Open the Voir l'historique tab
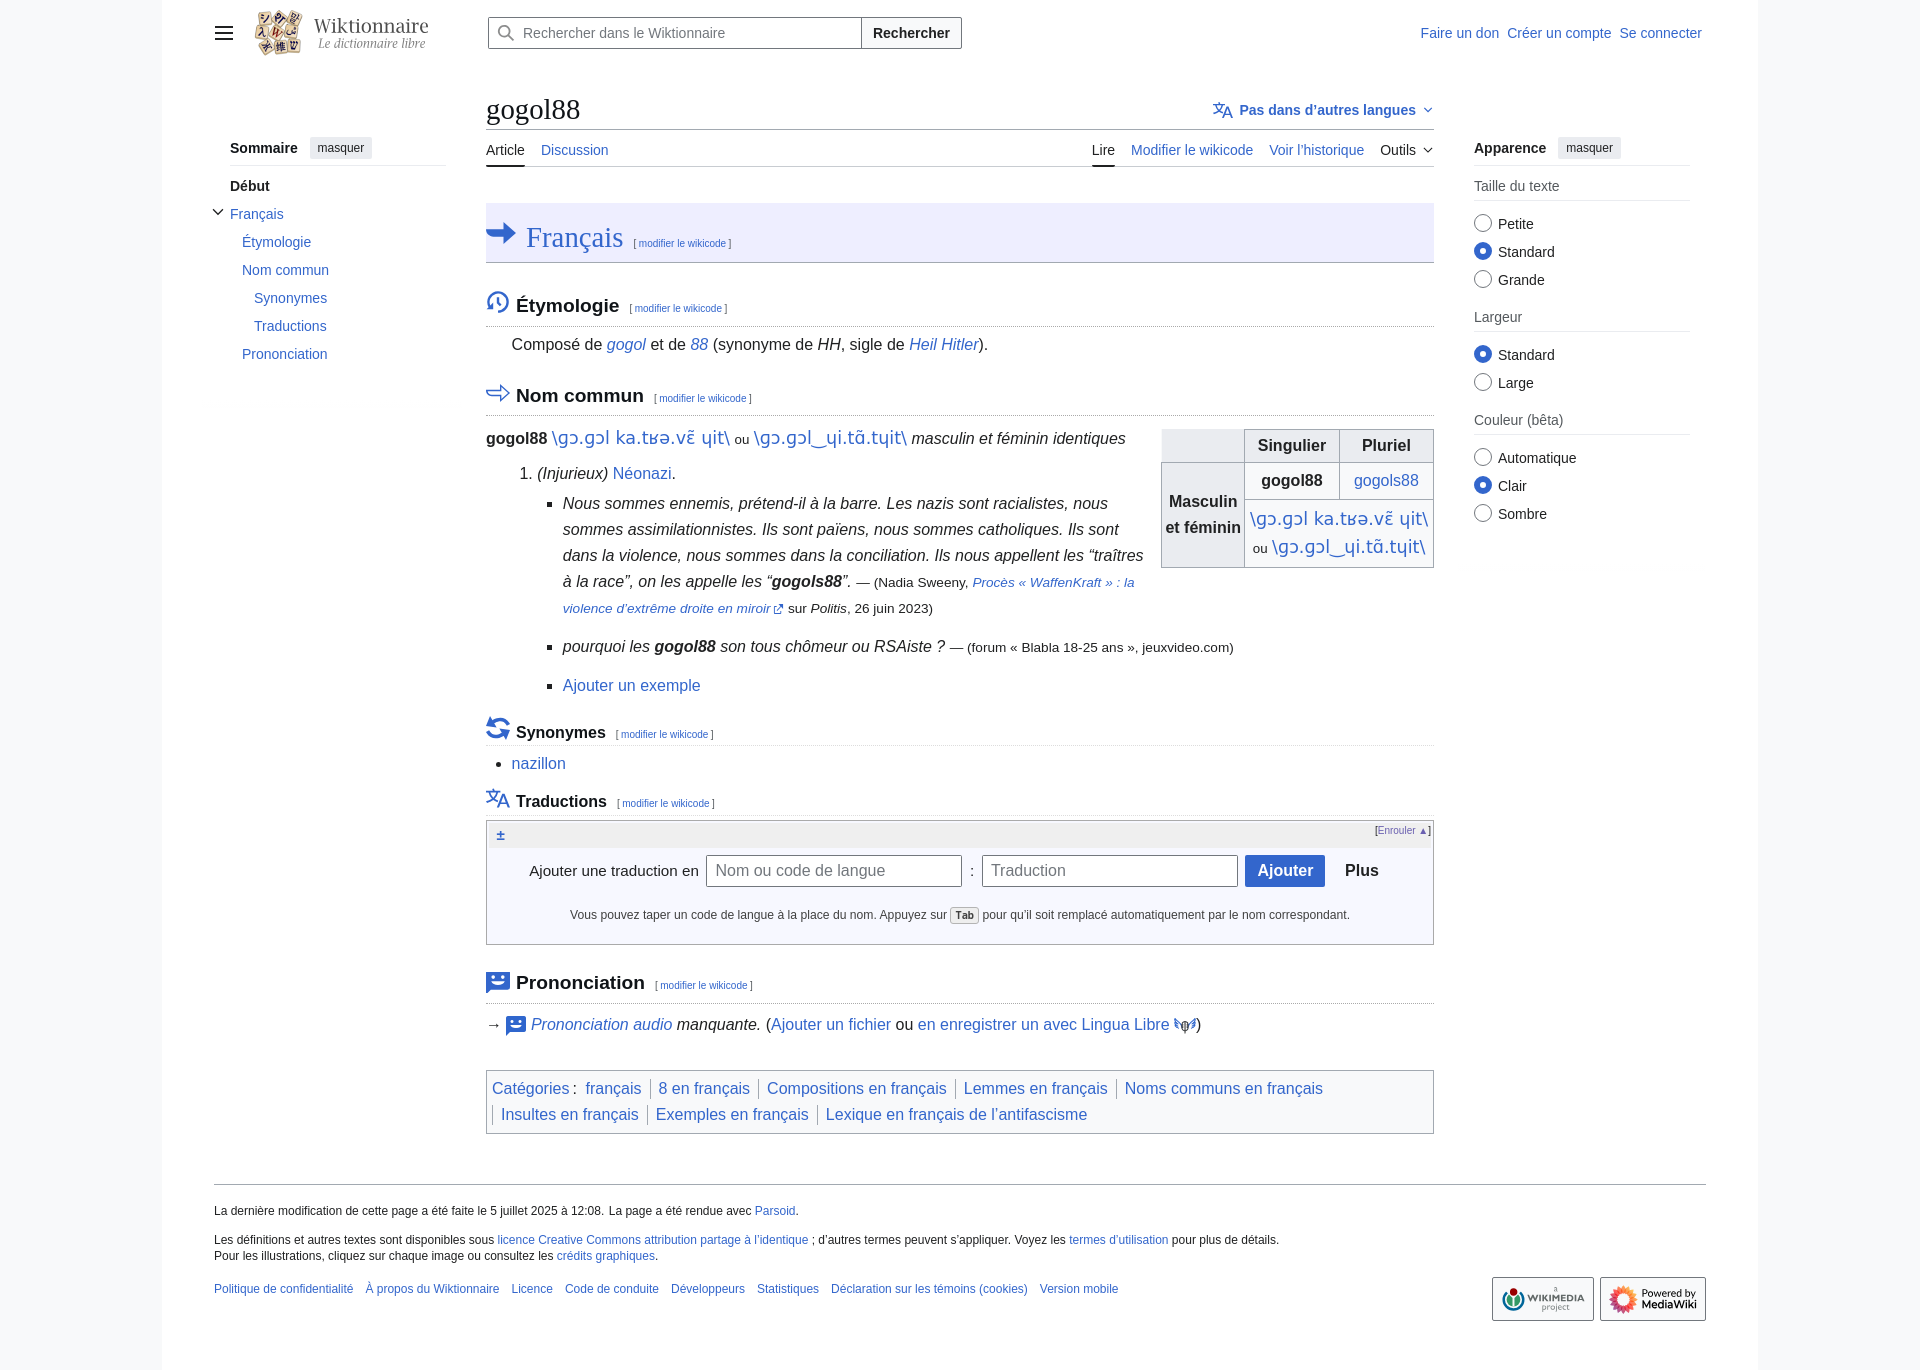Viewport: 1920px width, 1370px height. click(1316, 150)
